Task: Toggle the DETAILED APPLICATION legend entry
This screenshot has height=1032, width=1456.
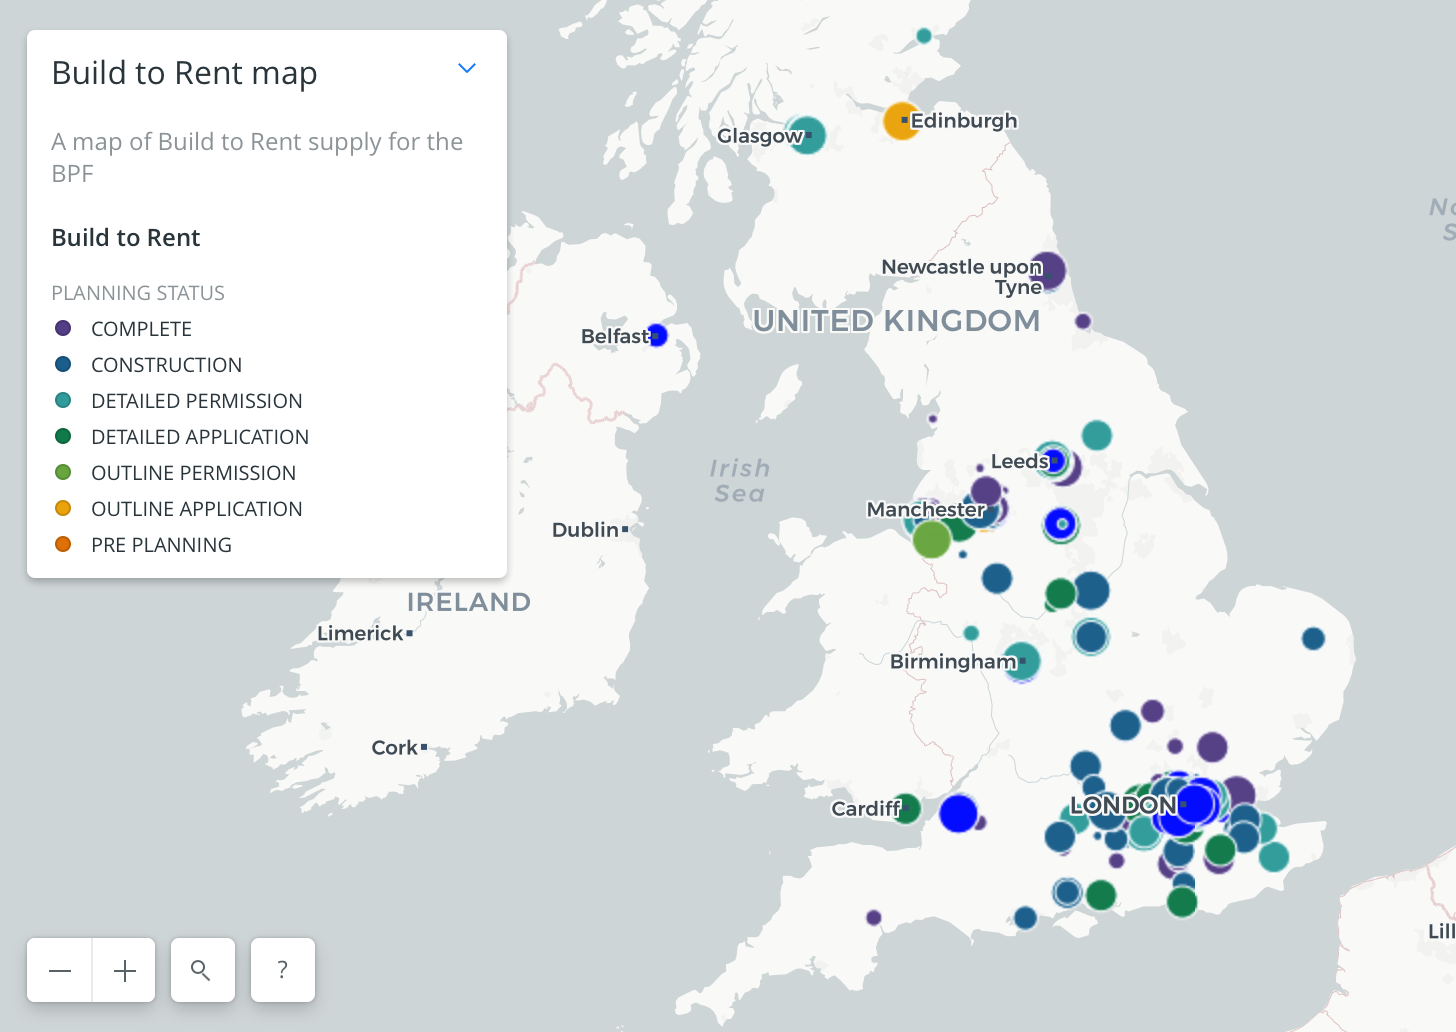Action: pyautogui.click(x=199, y=437)
